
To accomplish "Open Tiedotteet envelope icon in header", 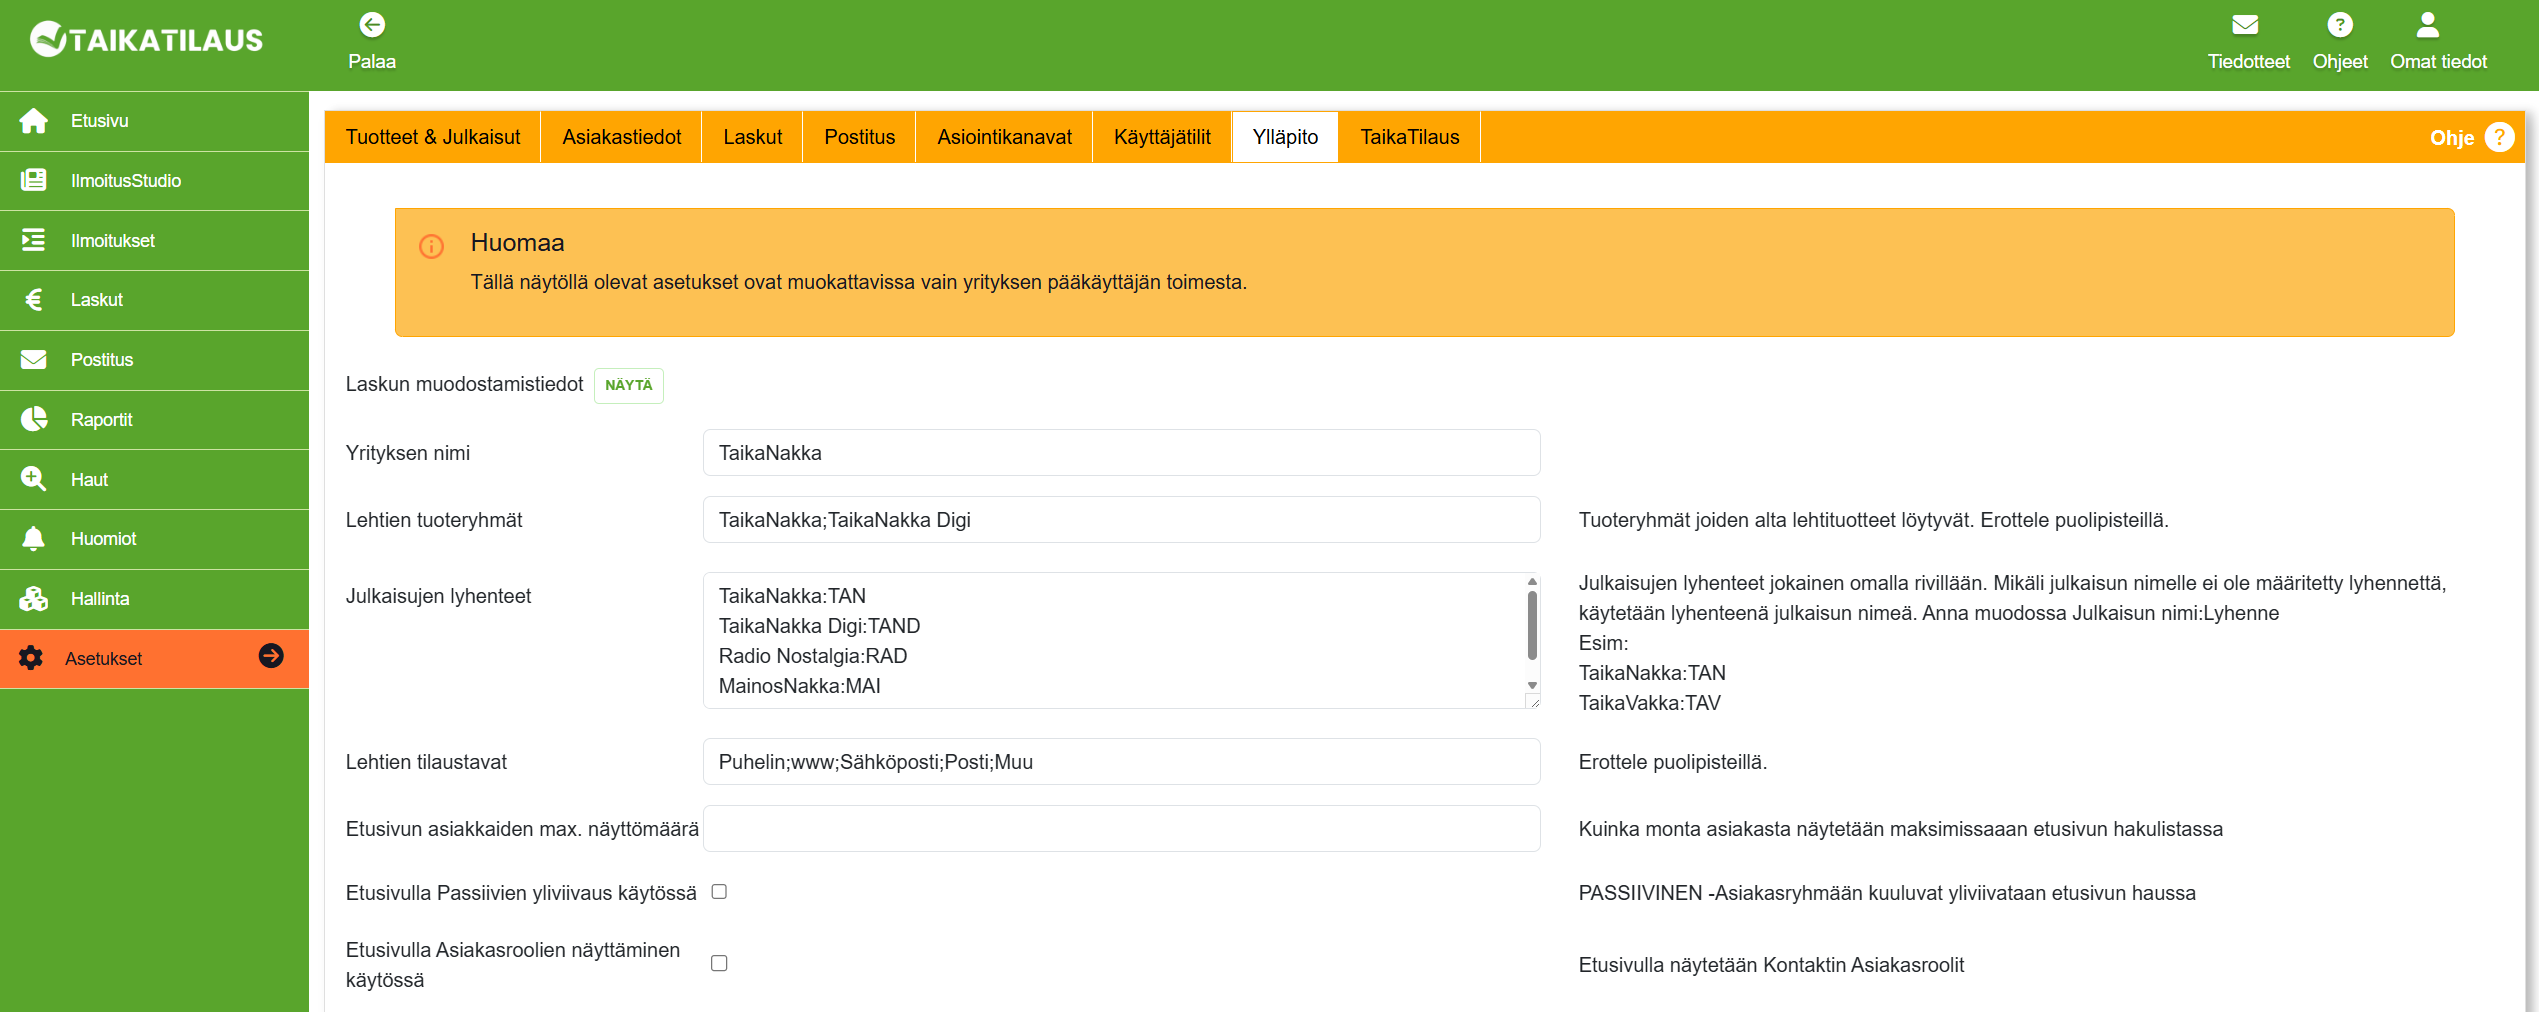I will [x=2246, y=25].
